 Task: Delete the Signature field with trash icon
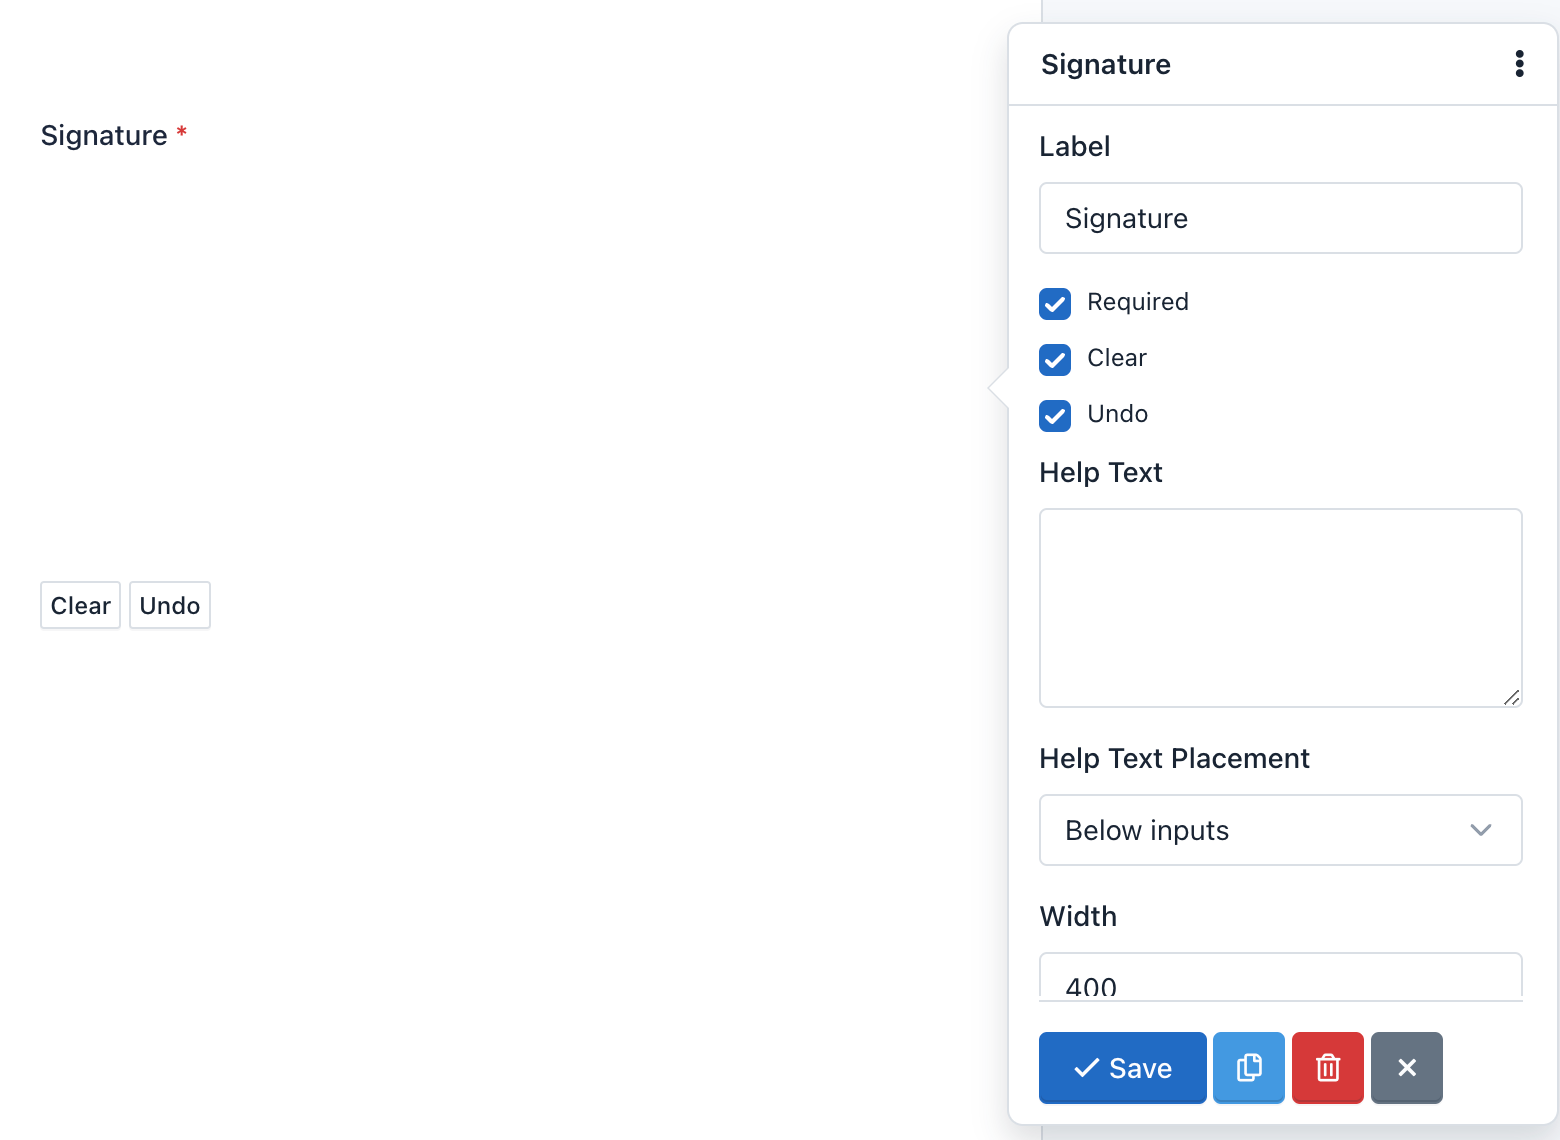click(1327, 1068)
